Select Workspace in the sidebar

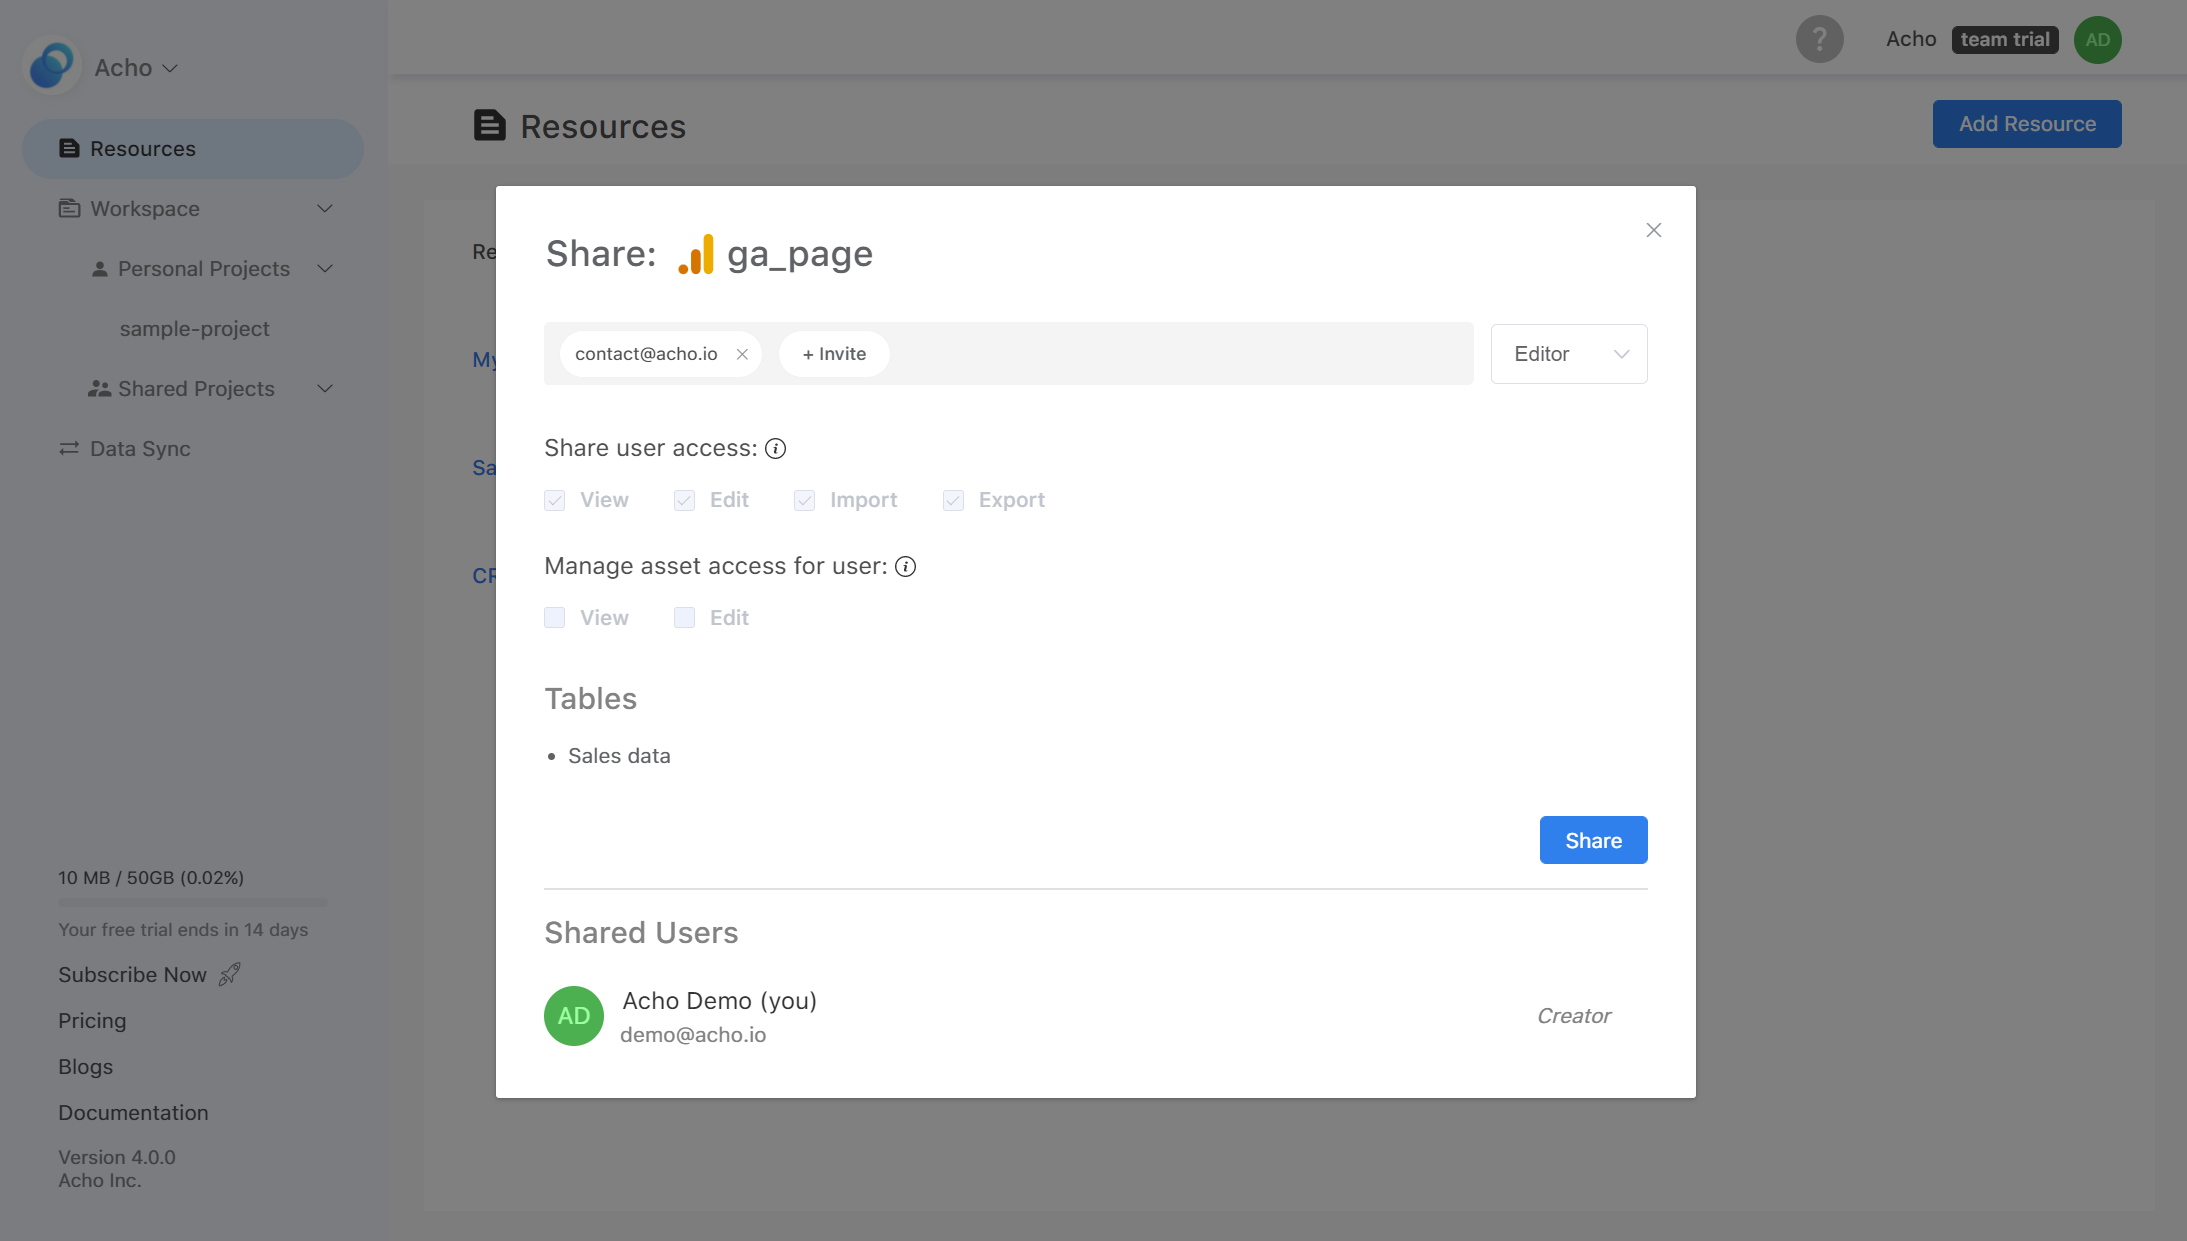click(x=145, y=208)
